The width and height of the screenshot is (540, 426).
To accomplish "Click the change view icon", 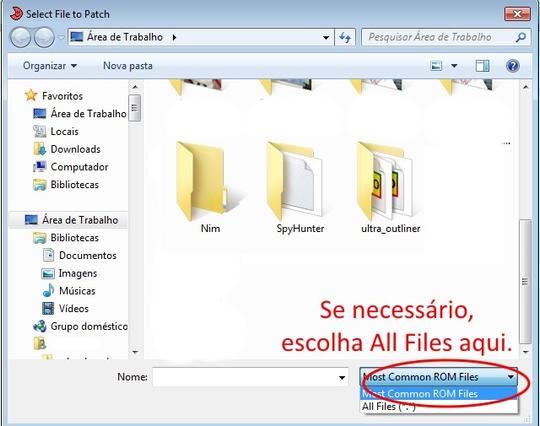I will (436, 66).
